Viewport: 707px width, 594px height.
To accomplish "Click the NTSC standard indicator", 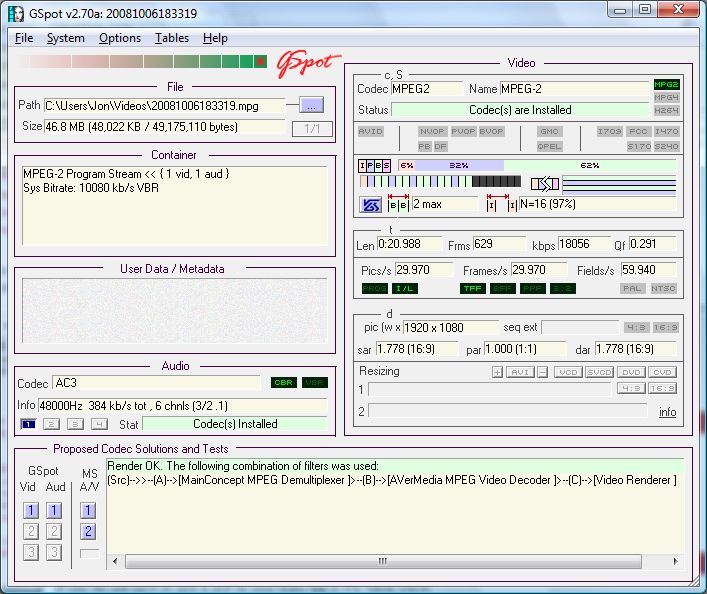I will (663, 289).
